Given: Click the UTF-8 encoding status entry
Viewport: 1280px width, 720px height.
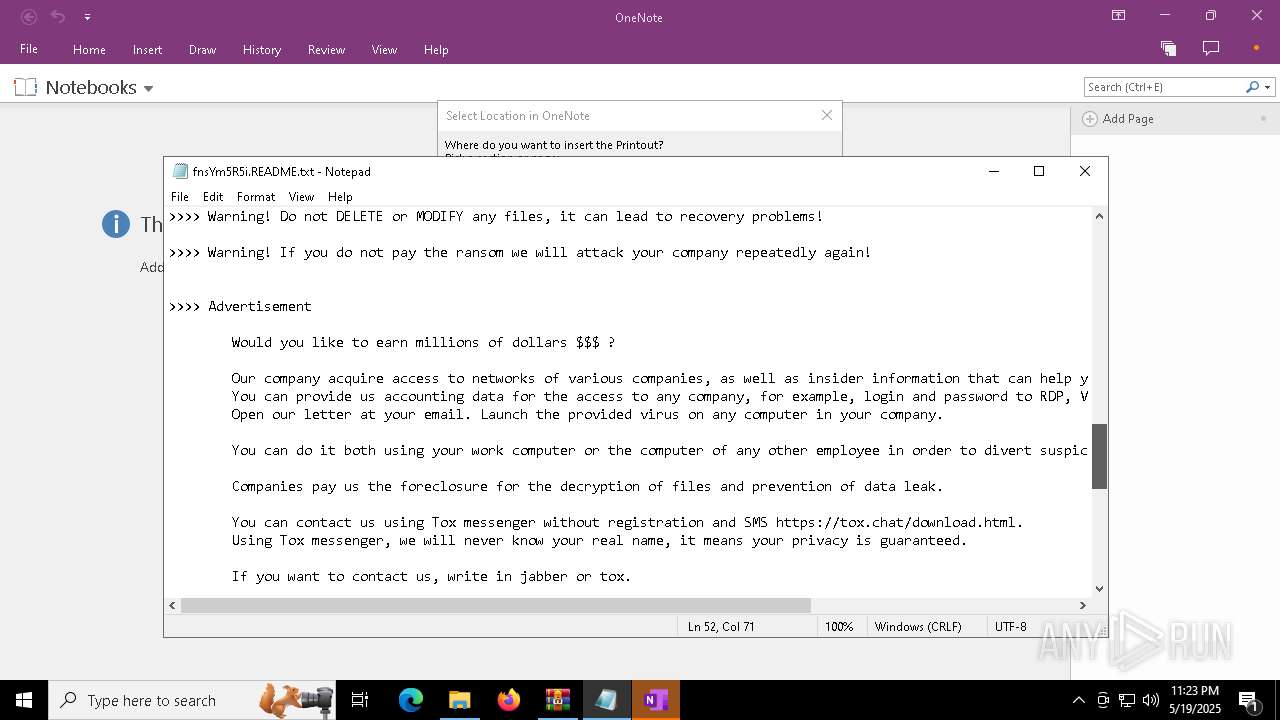Looking at the screenshot, I should [x=1011, y=627].
